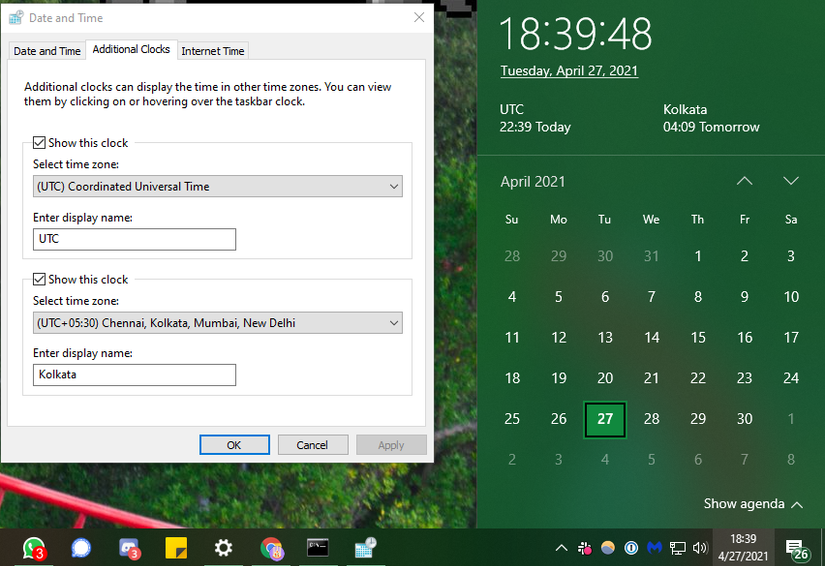825x566 pixels.
Task: Uncheck Show this clock for Kolkata
Action: coord(40,280)
